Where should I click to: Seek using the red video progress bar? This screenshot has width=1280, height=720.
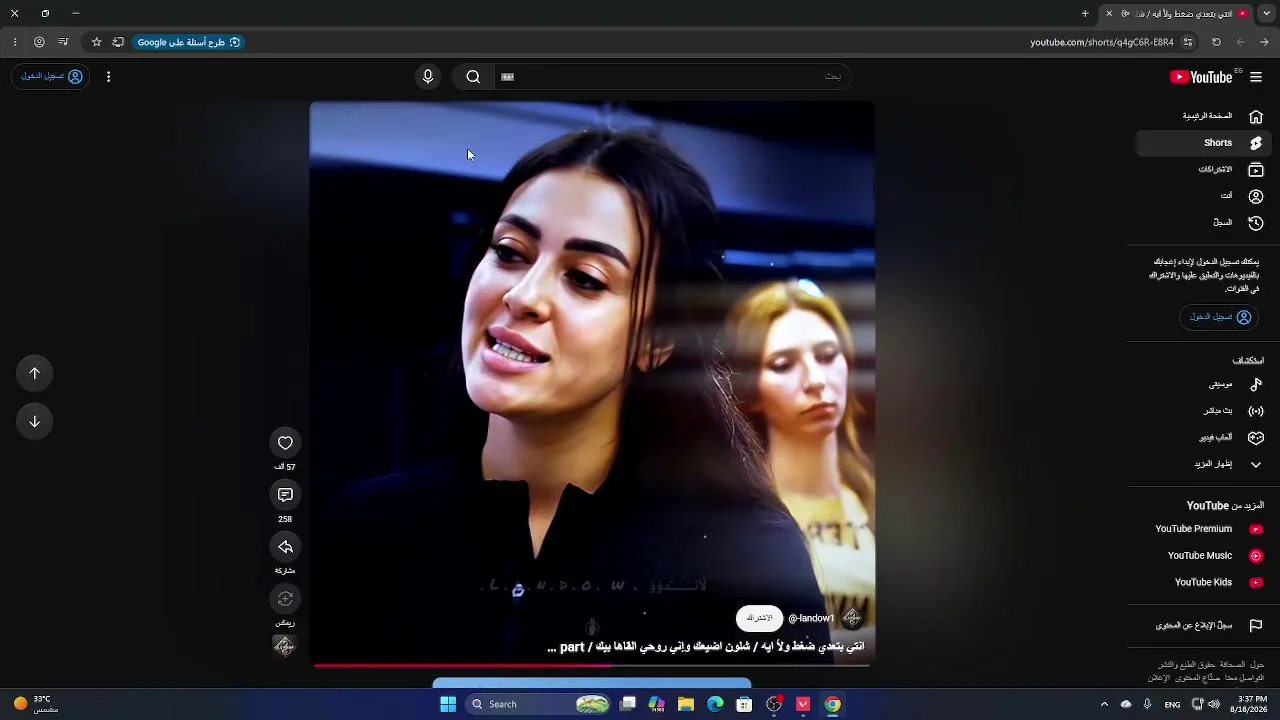point(592,664)
